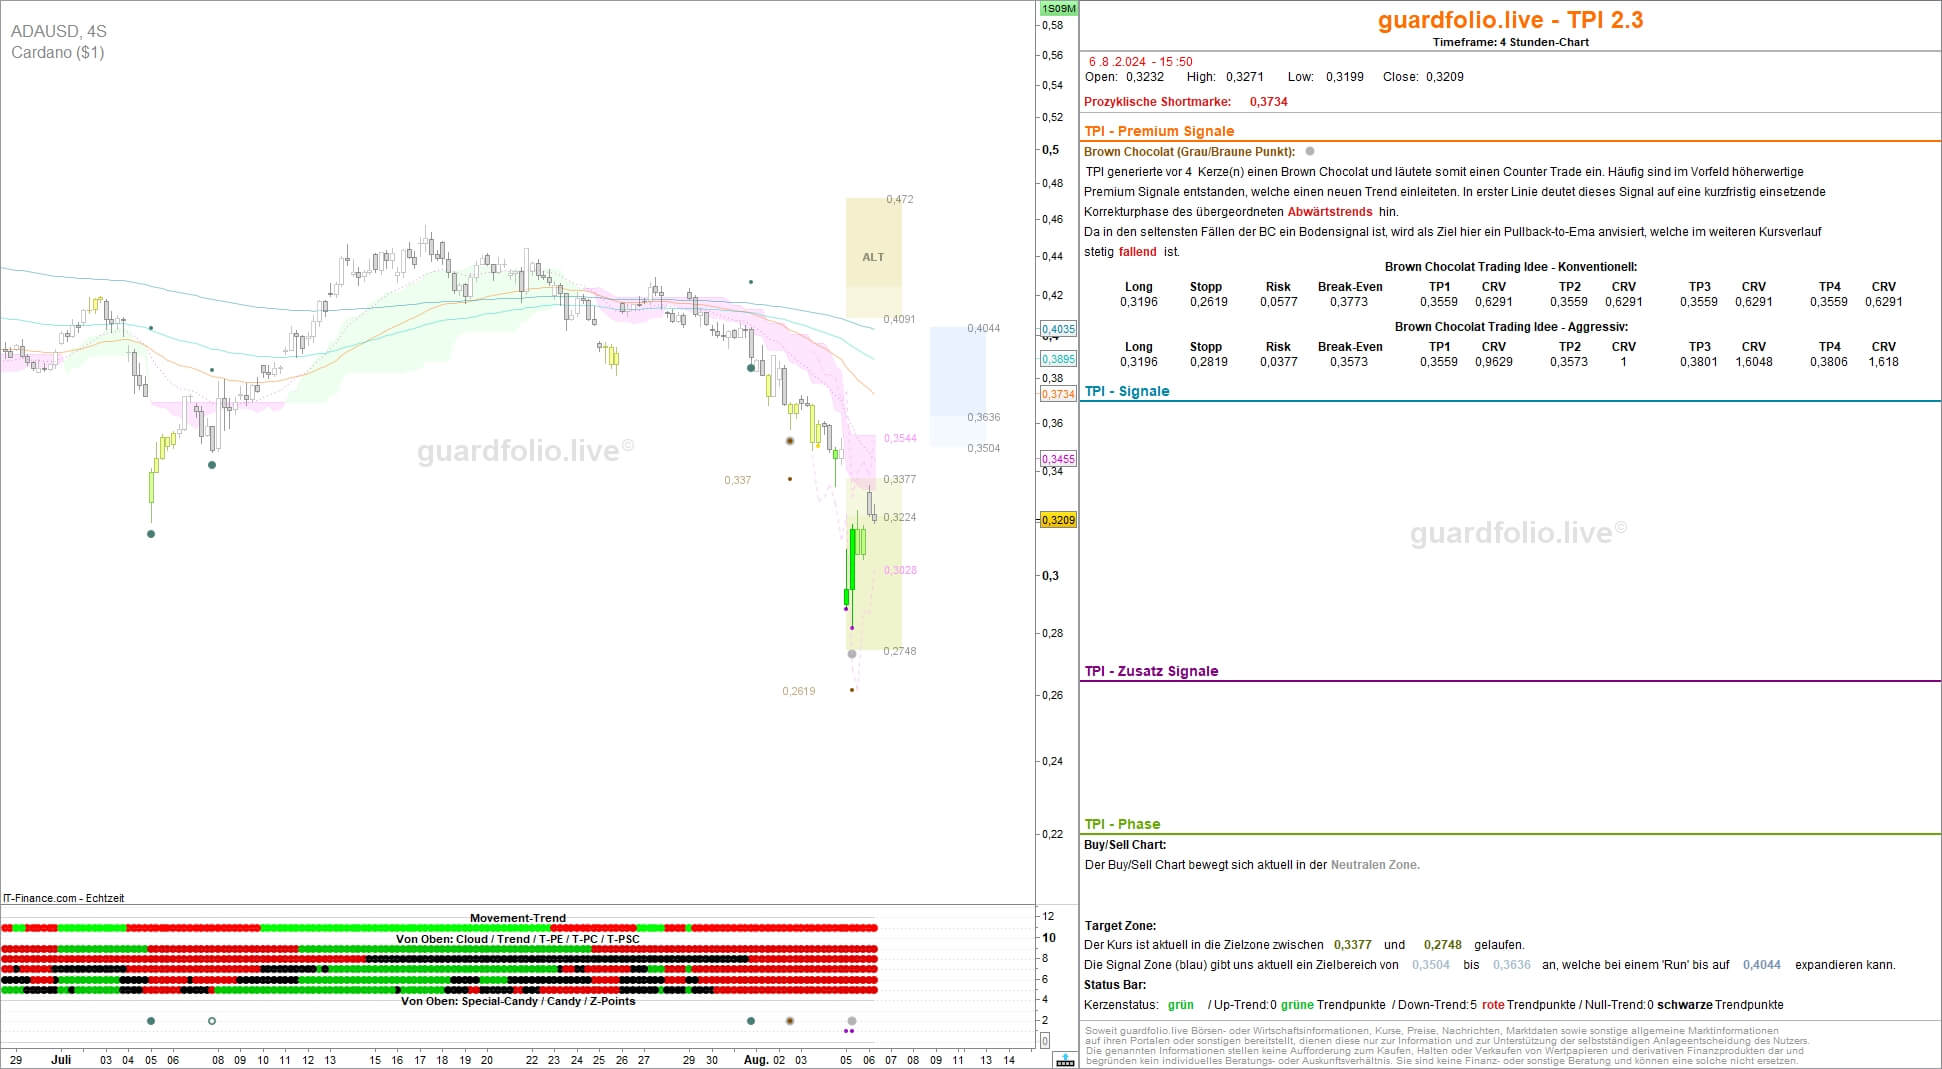Open the guardfolio.live - TPI 2.3 title
Image resolution: width=1942 pixels, height=1069 pixels.
[x=1510, y=20]
